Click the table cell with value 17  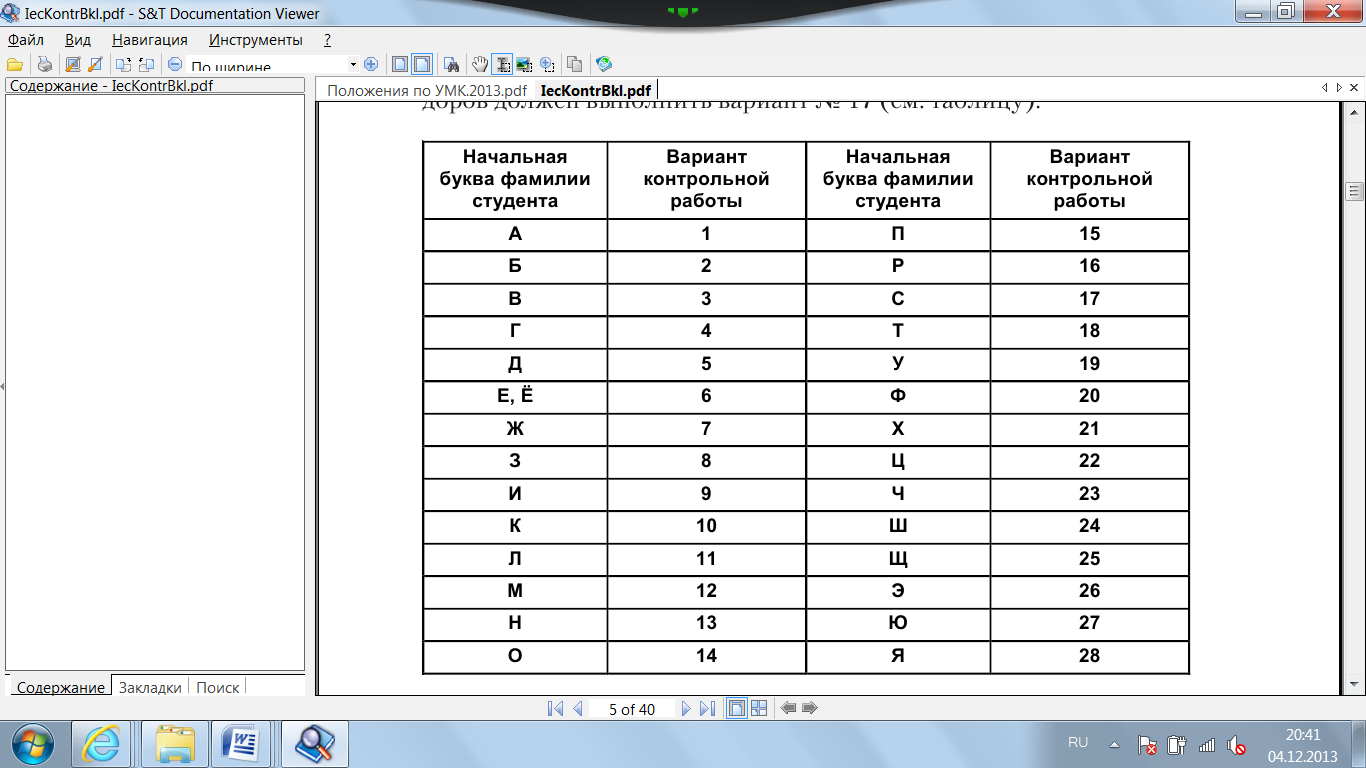(x=1089, y=298)
